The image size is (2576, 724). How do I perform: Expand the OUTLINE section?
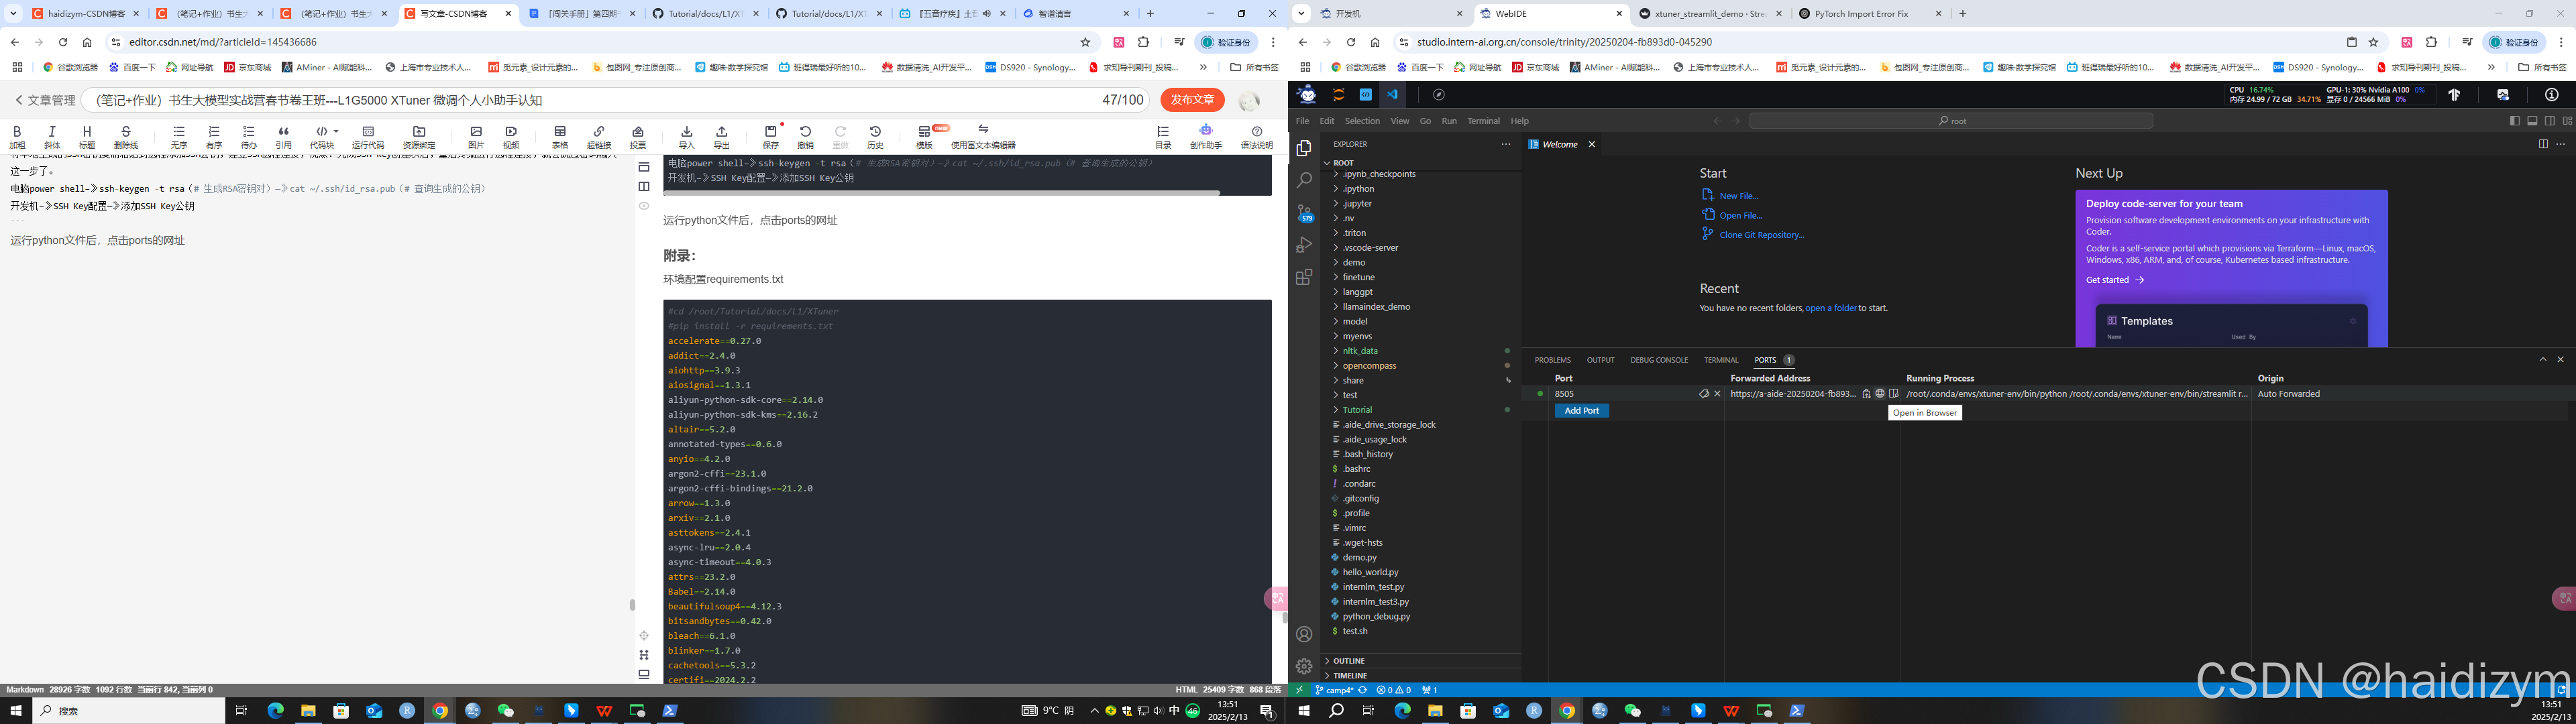point(1421,661)
